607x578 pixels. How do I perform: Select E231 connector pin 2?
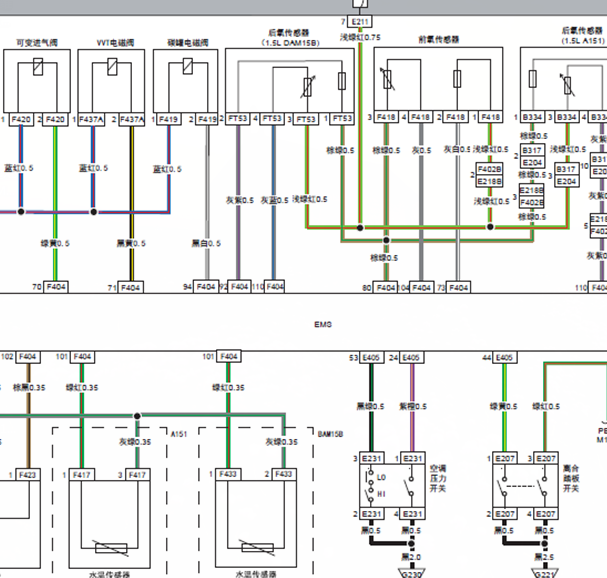371,514
